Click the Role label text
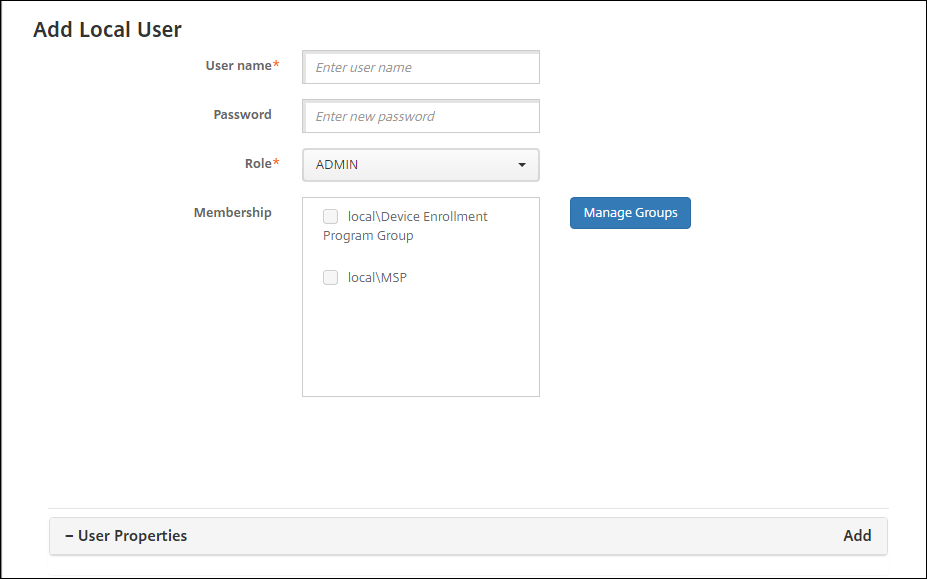 point(258,163)
